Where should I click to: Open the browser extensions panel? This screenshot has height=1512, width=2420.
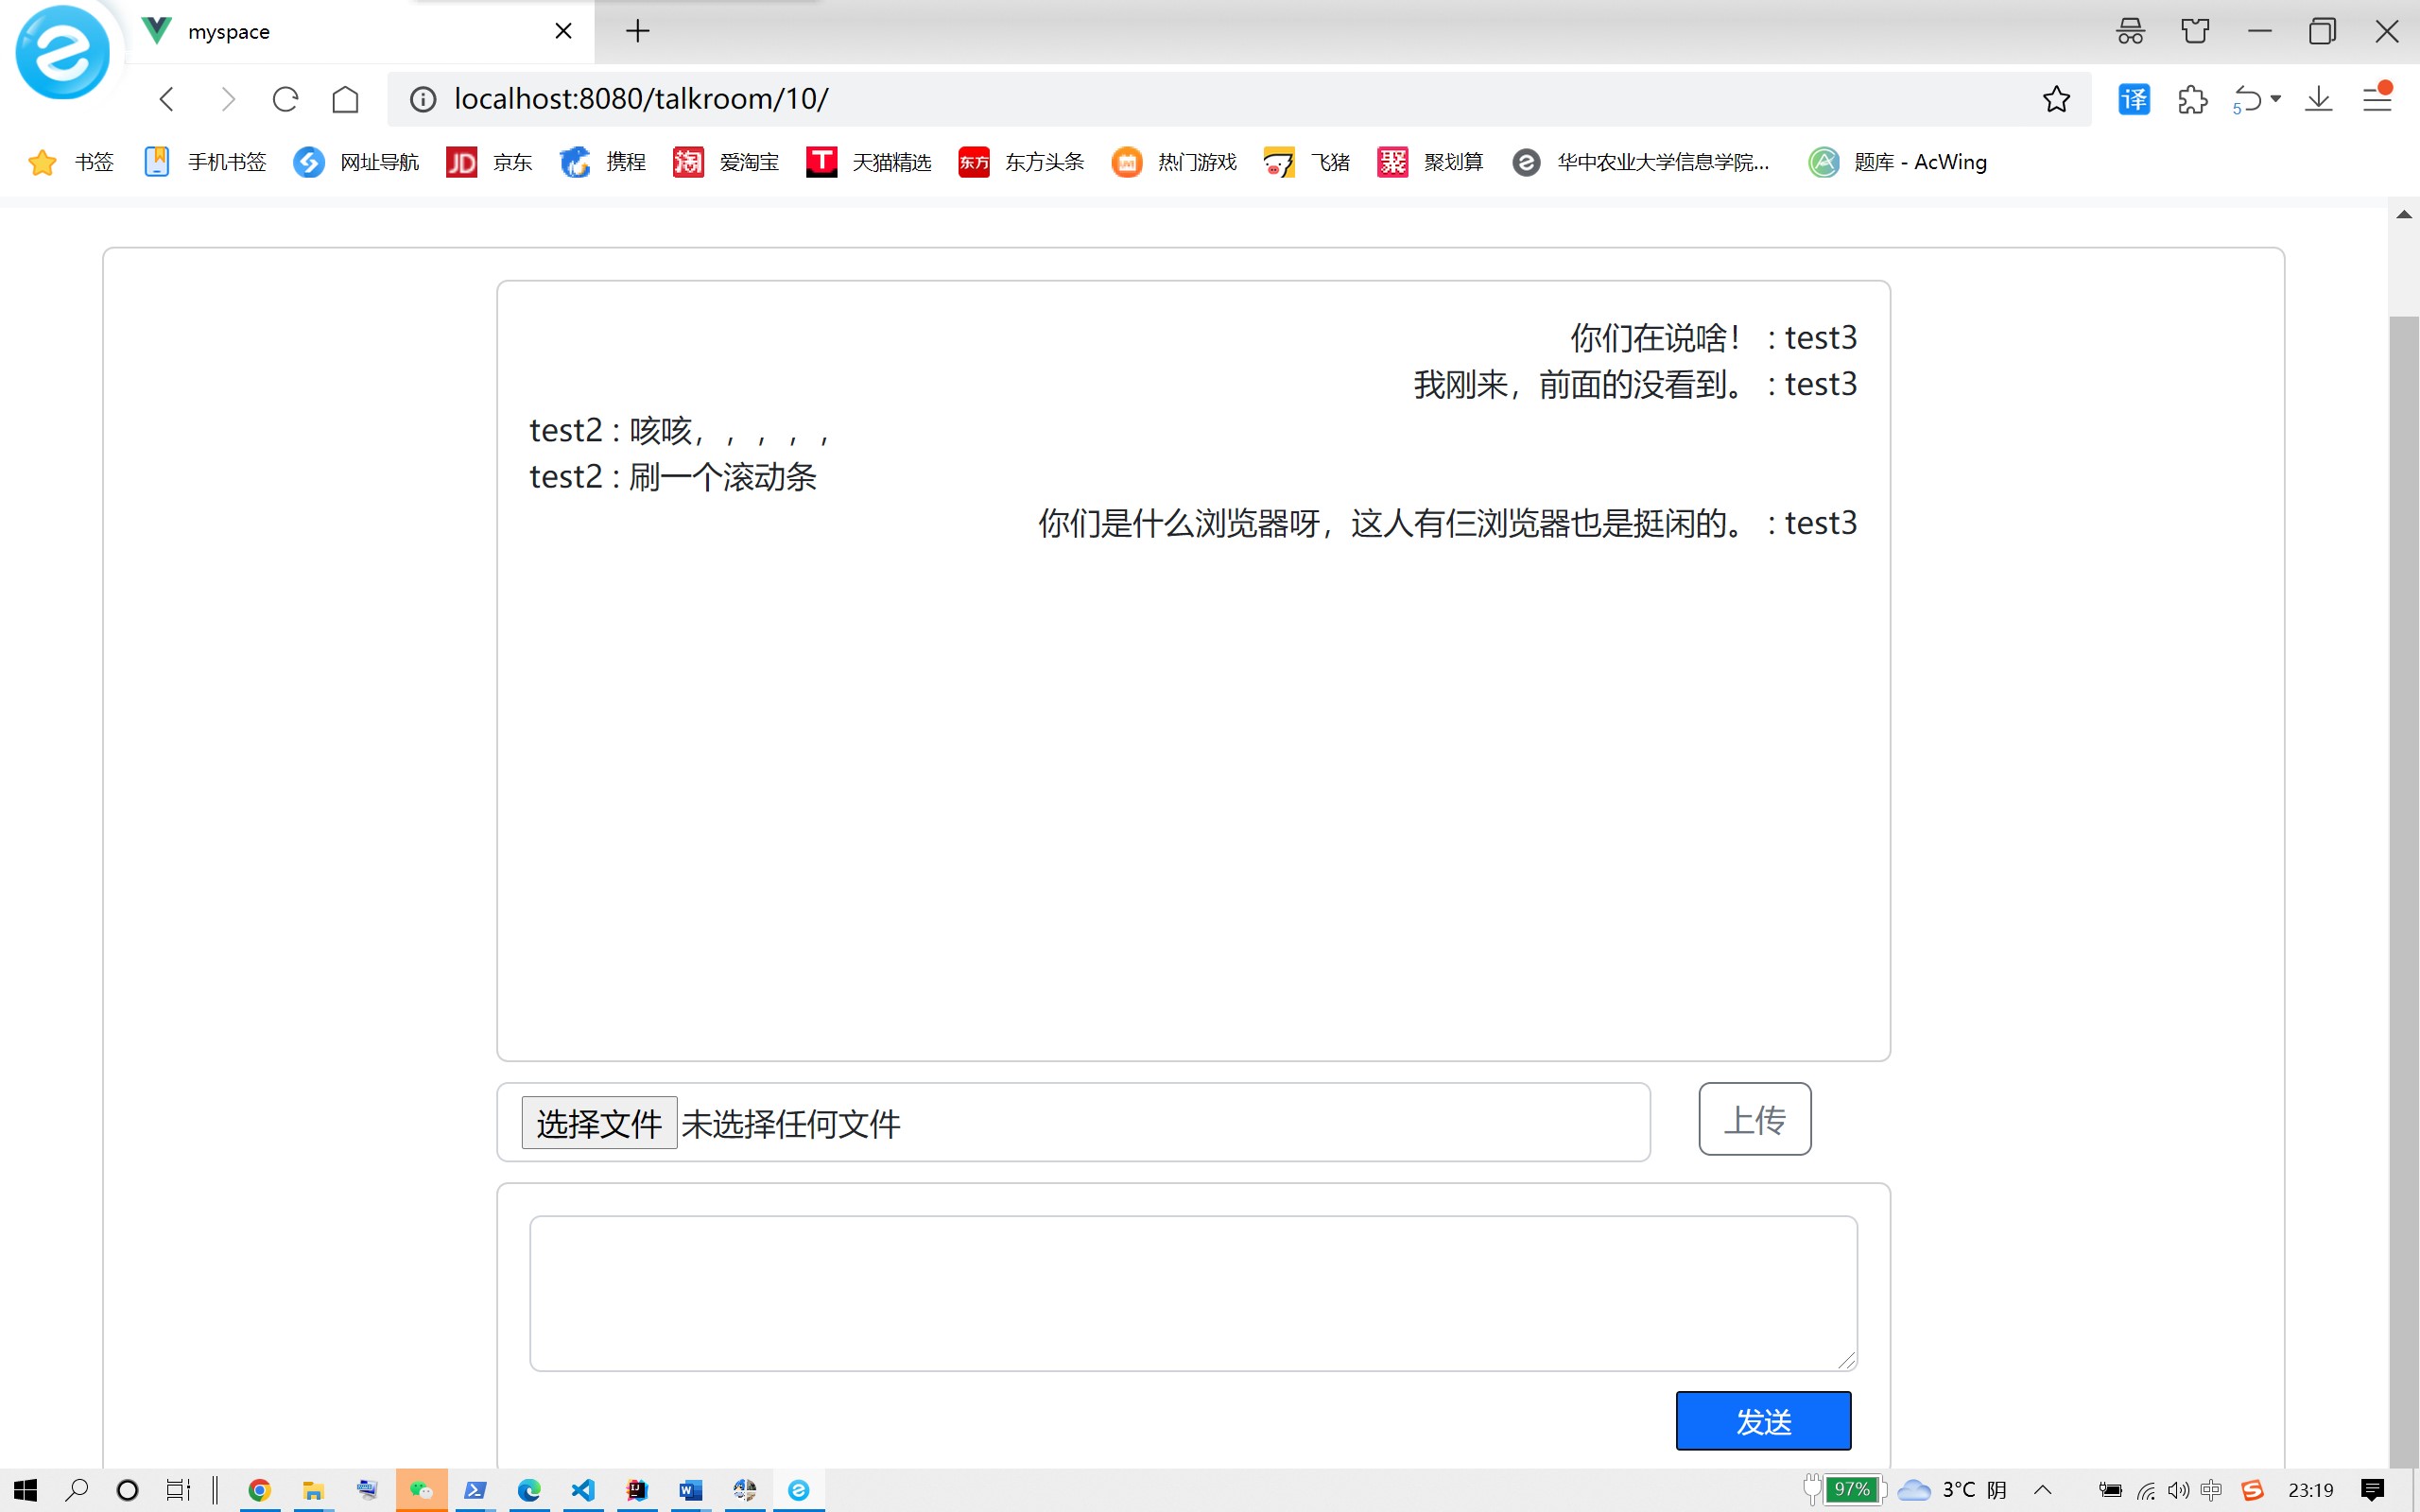(x=2192, y=98)
